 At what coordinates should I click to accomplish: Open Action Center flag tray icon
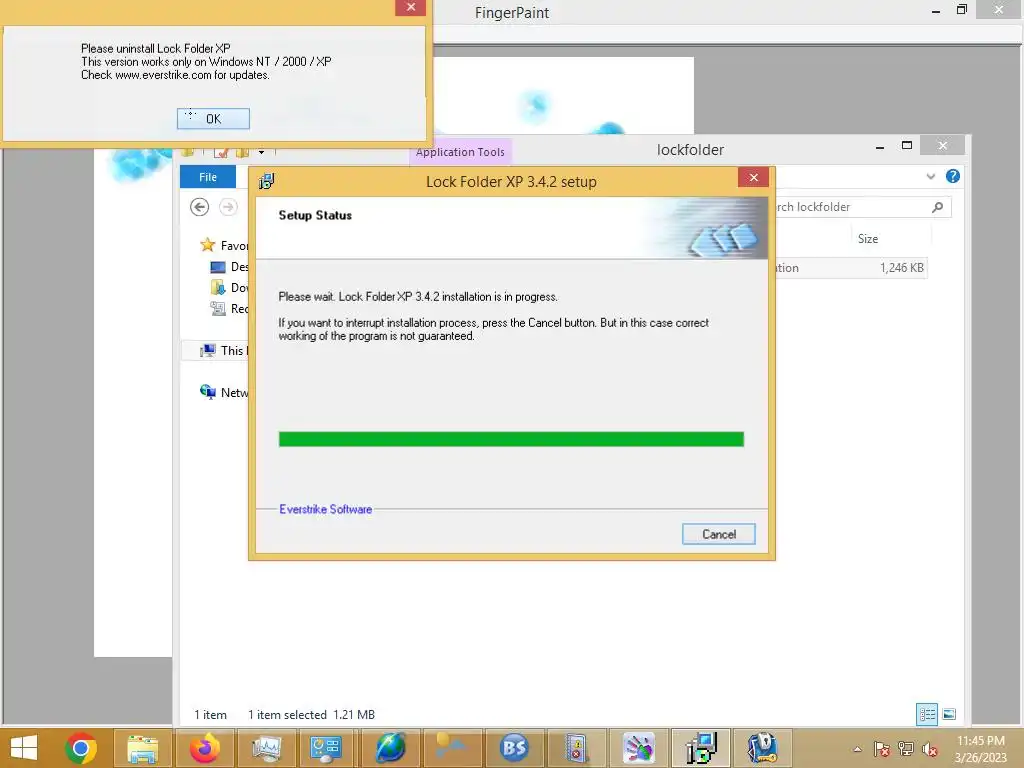[881, 749]
